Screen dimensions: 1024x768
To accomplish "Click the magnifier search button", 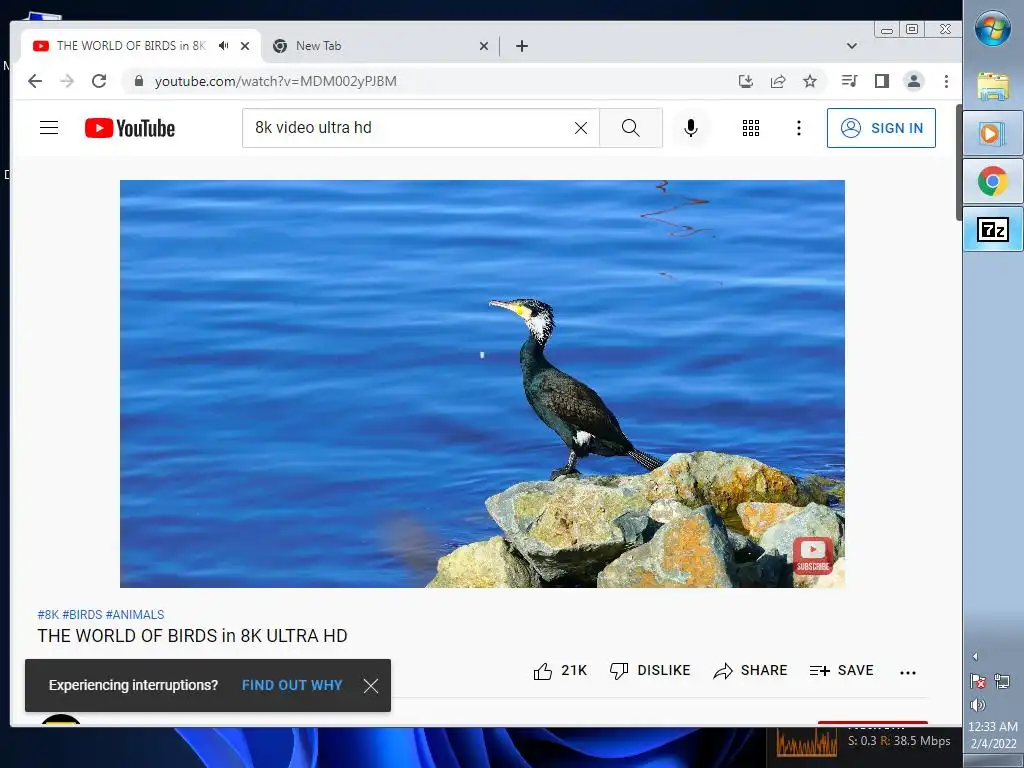I will point(631,128).
